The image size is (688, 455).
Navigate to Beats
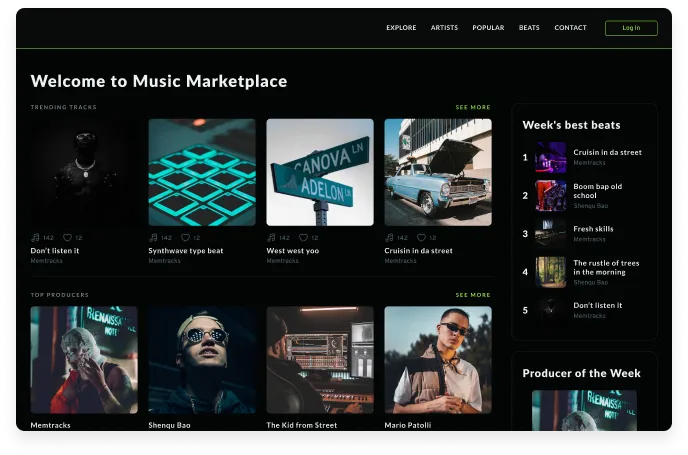[529, 28]
